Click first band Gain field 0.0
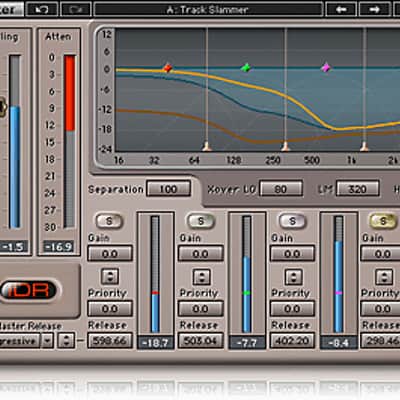Viewport: 400px width, 400px height. [x=110, y=254]
